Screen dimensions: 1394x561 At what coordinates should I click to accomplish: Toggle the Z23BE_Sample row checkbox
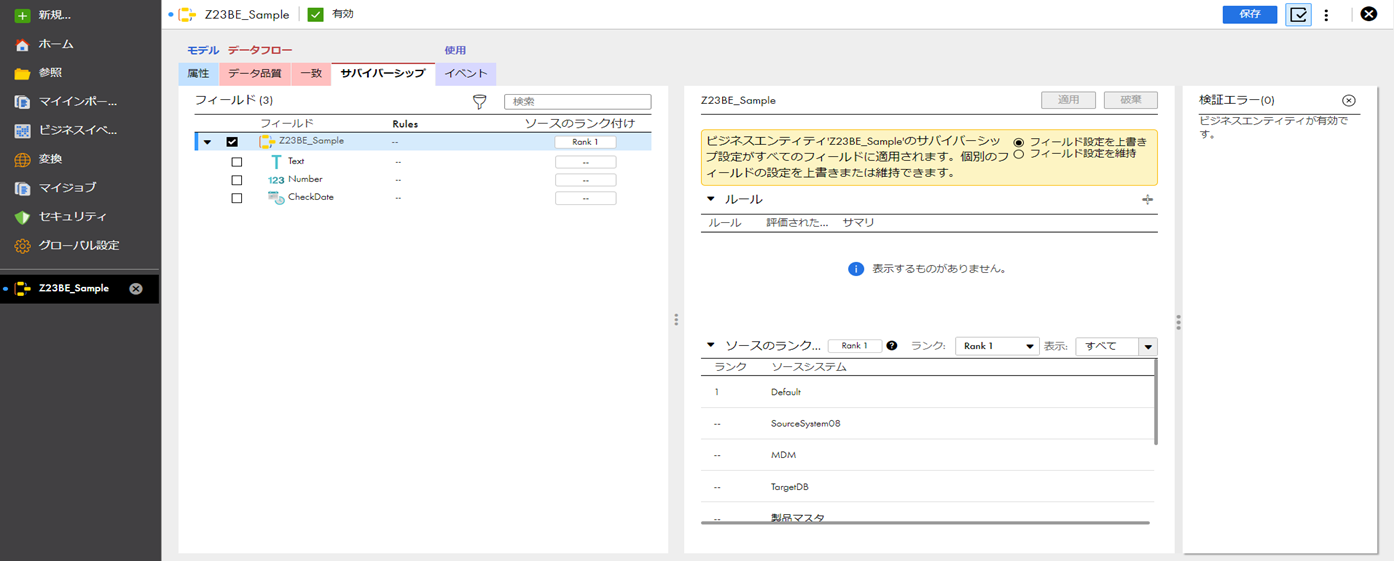click(232, 142)
